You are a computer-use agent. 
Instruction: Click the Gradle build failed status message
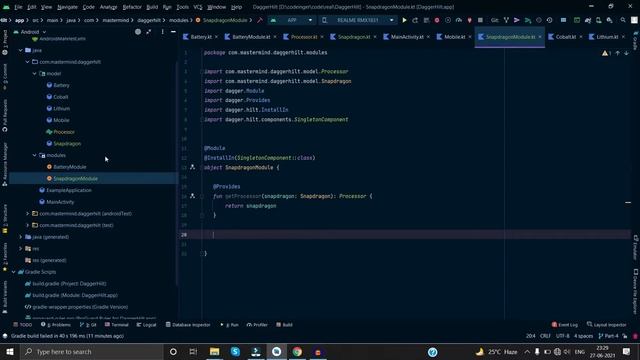click(x=67, y=336)
